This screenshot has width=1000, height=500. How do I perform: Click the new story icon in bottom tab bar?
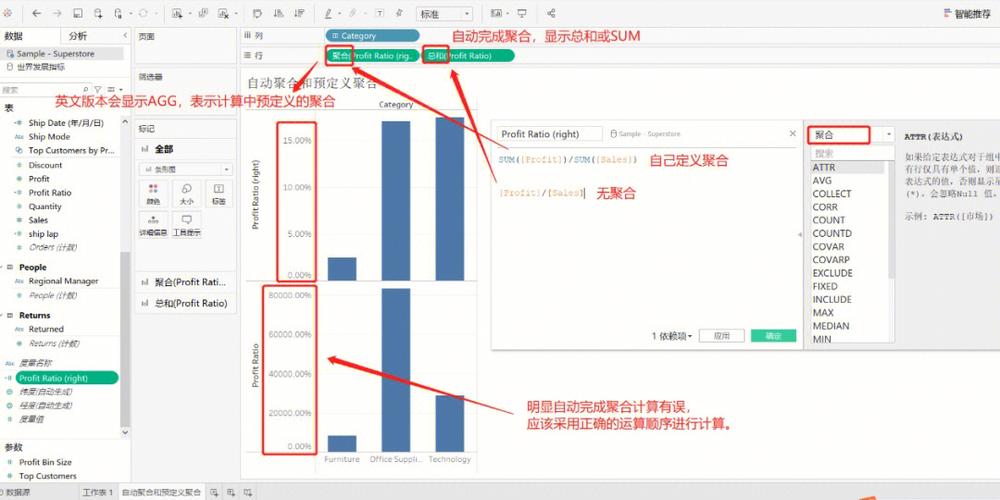click(x=247, y=492)
